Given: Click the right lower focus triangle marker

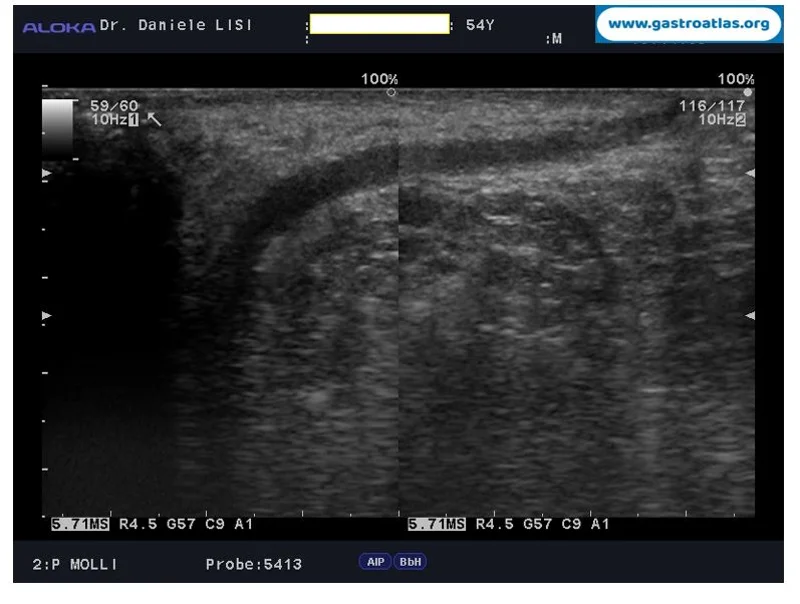Looking at the screenshot, I should click(x=750, y=316).
